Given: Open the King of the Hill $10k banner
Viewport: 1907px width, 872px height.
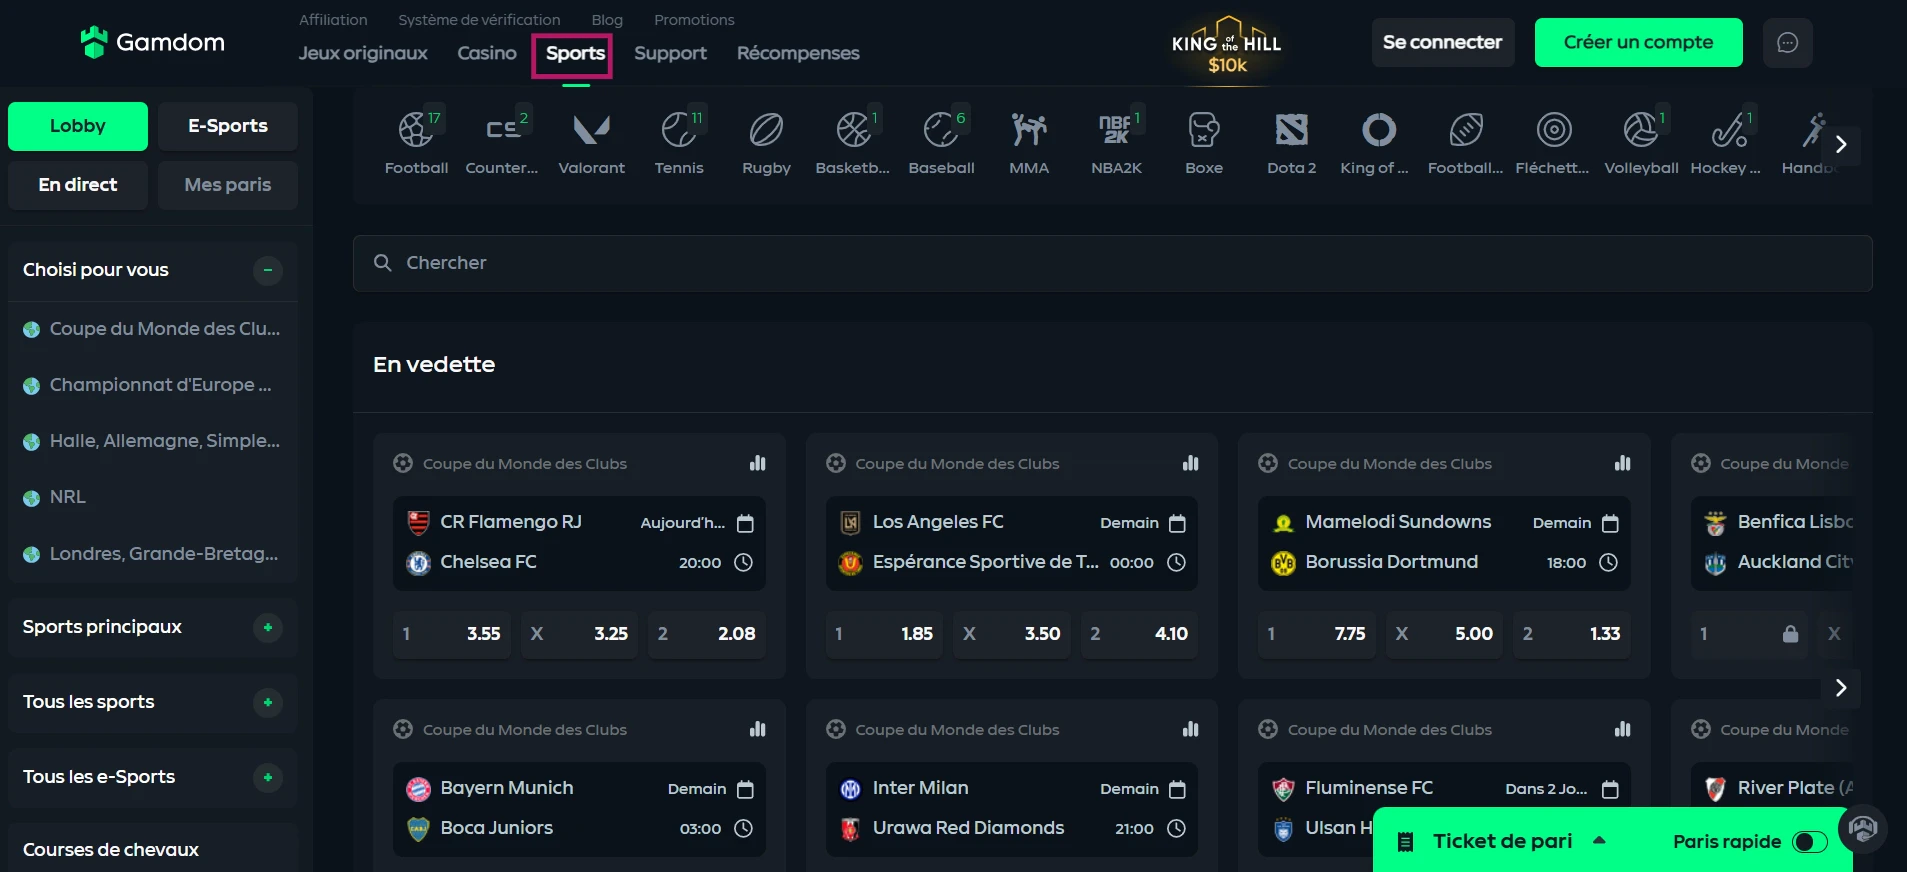Looking at the screenshot, I should click(1227, 45).
